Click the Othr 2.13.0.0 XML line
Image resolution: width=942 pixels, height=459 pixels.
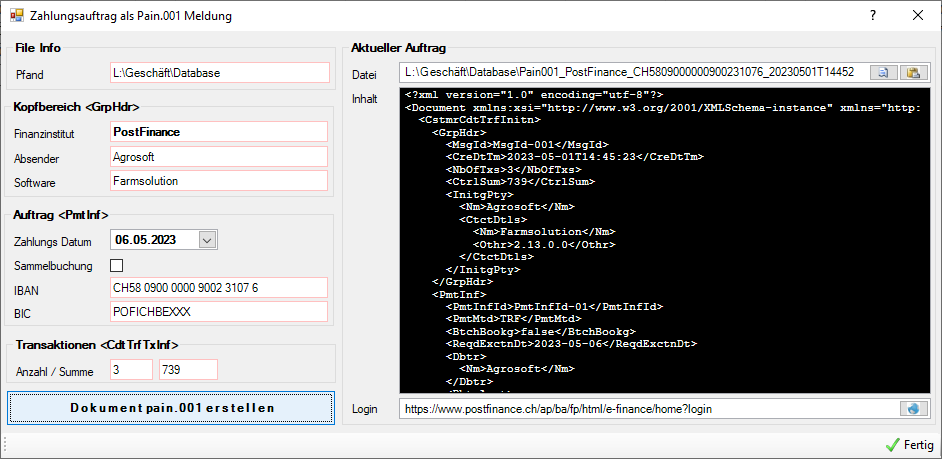544,245
